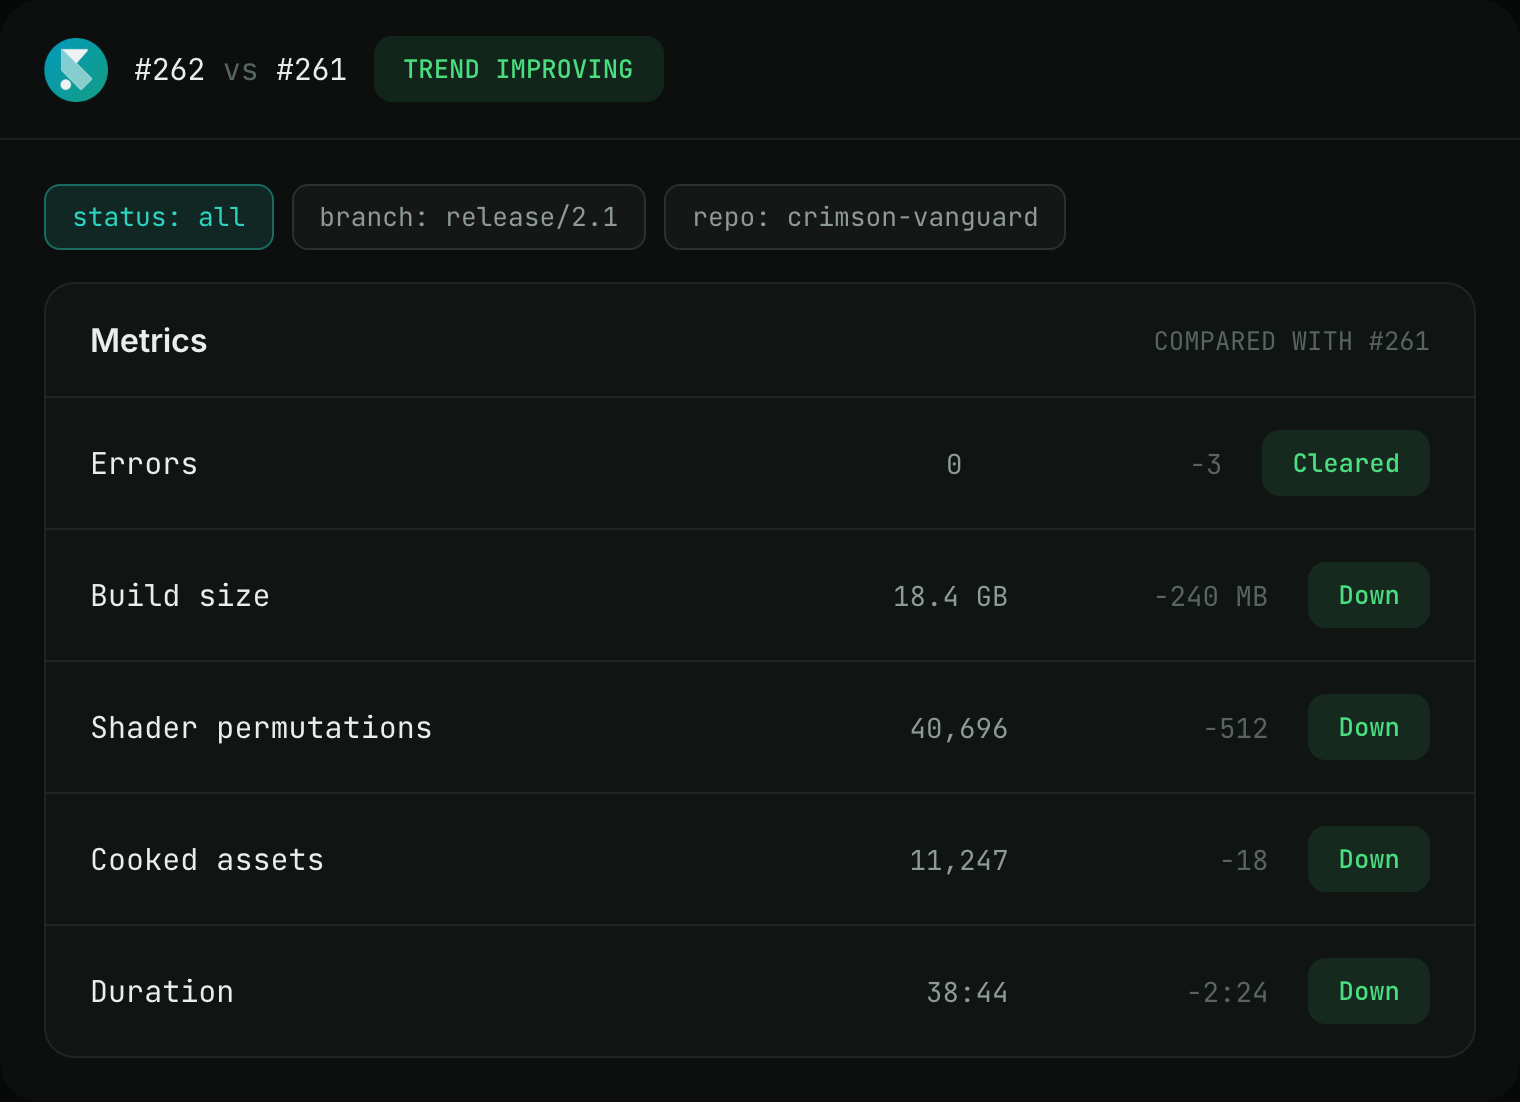Click the 38:44 duration value

[967, 993]
